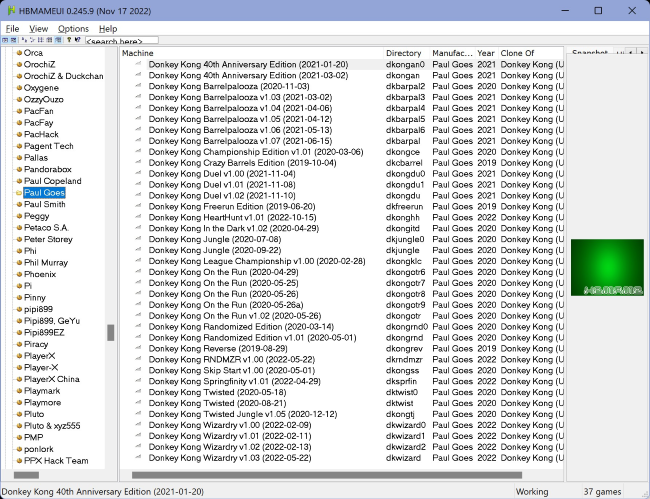Screen dimensions: 650x499
Task: Sort by the Manufacturer column header
Action: coord(453,53)
